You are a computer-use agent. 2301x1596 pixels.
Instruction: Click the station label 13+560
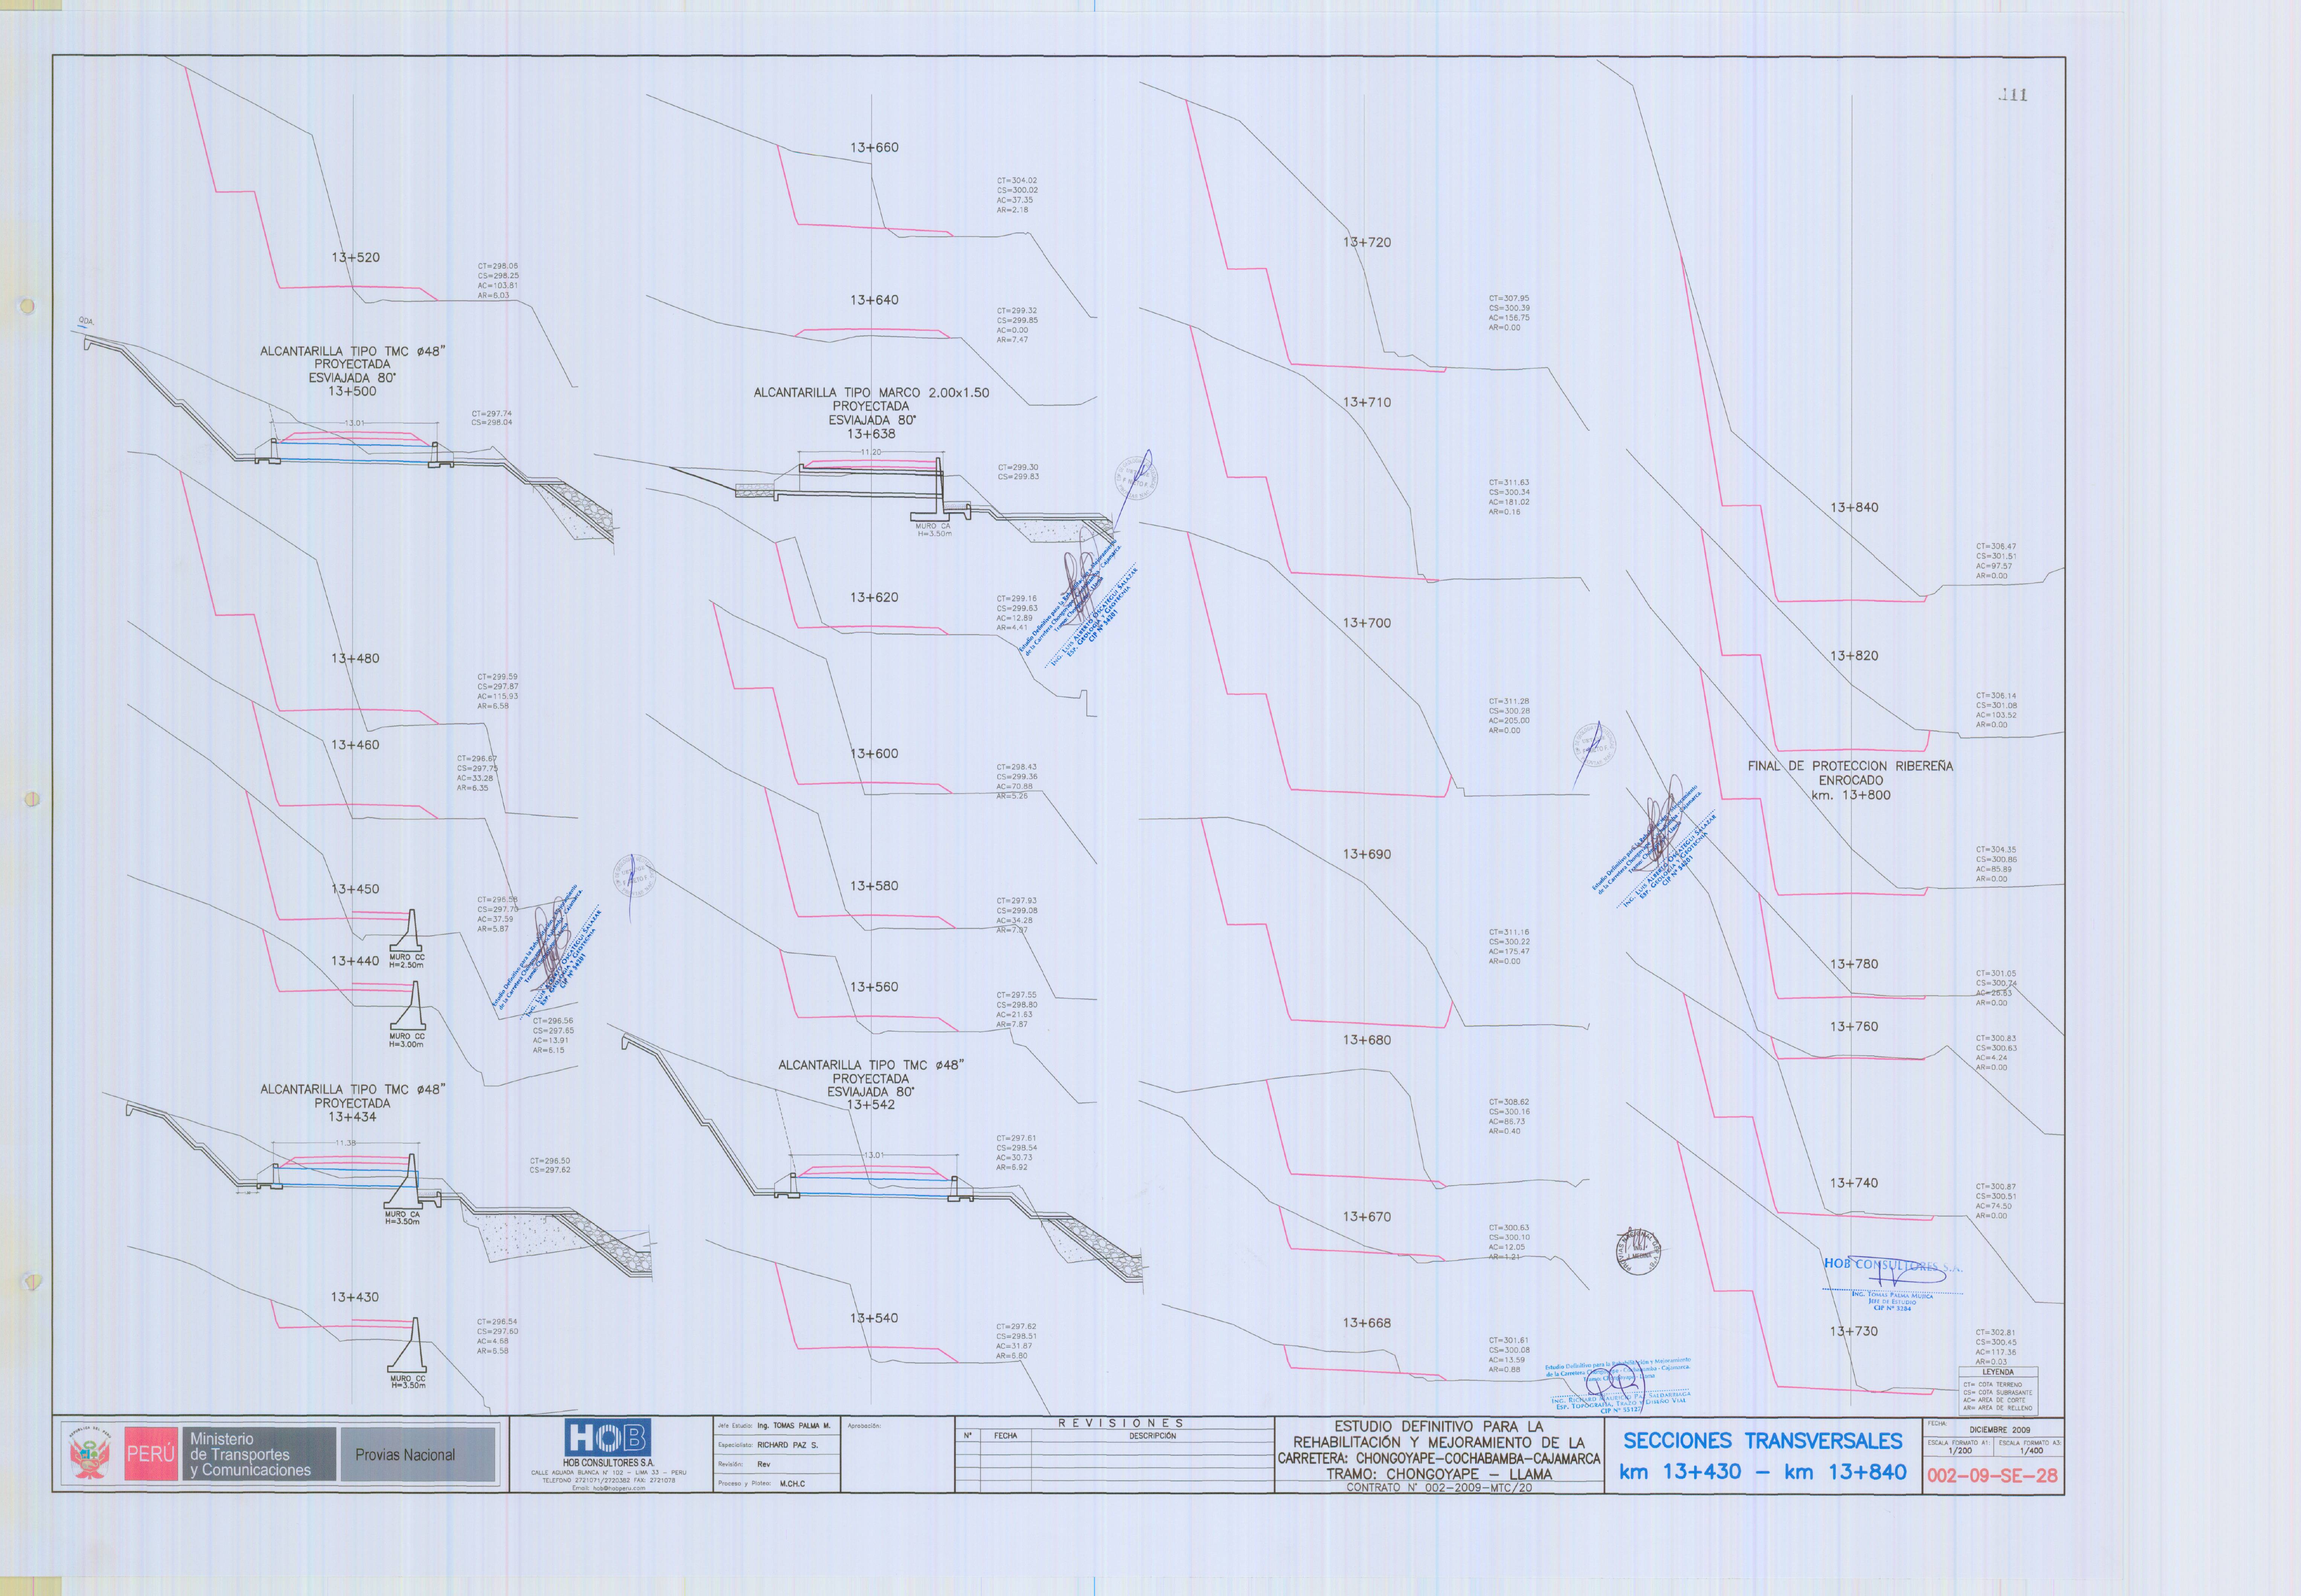[x=874, y=987]
